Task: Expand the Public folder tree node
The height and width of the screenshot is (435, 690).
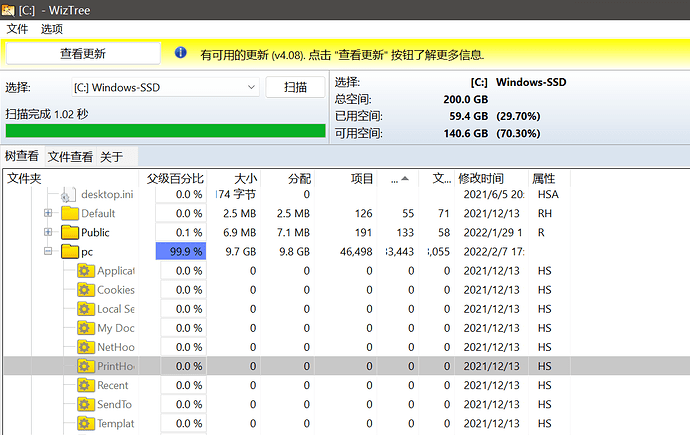Action: 48,232
